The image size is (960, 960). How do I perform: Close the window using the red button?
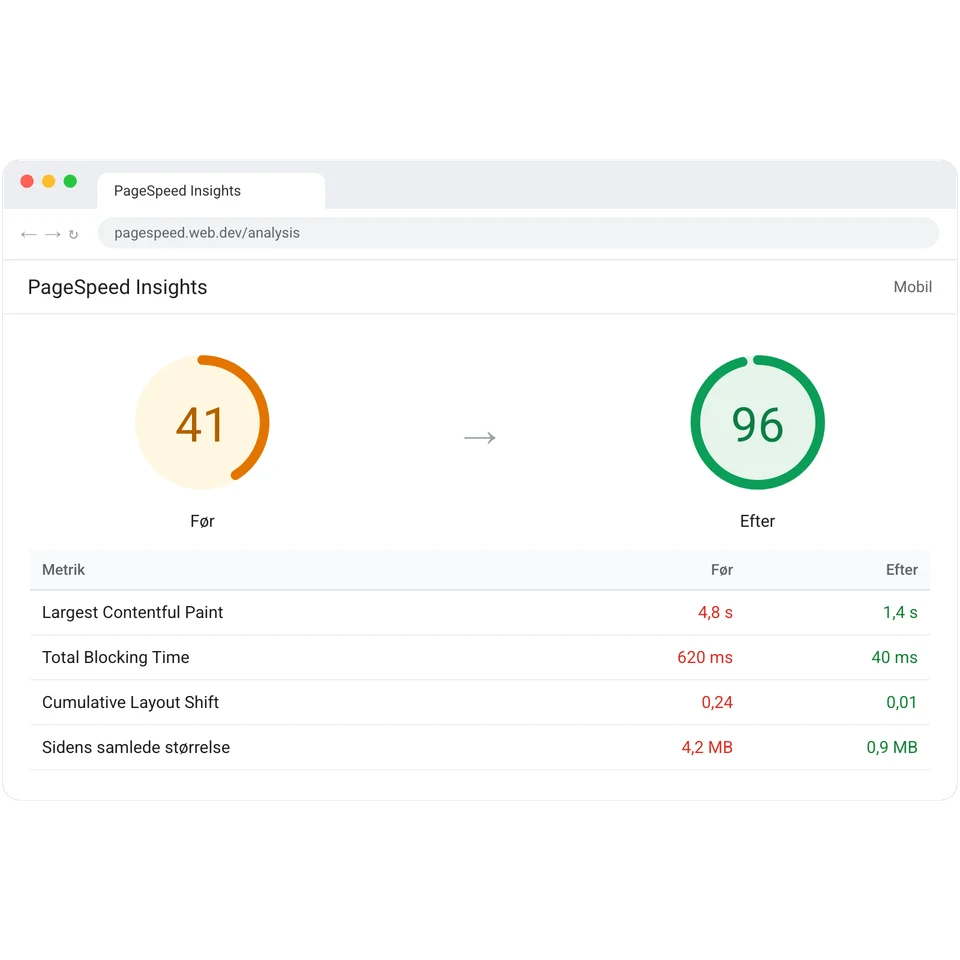point(27,181)
